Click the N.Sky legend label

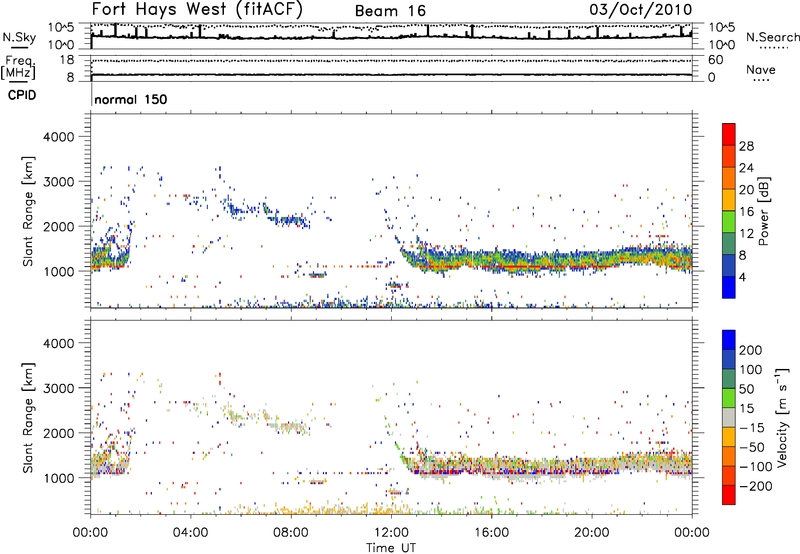[19, 37]
